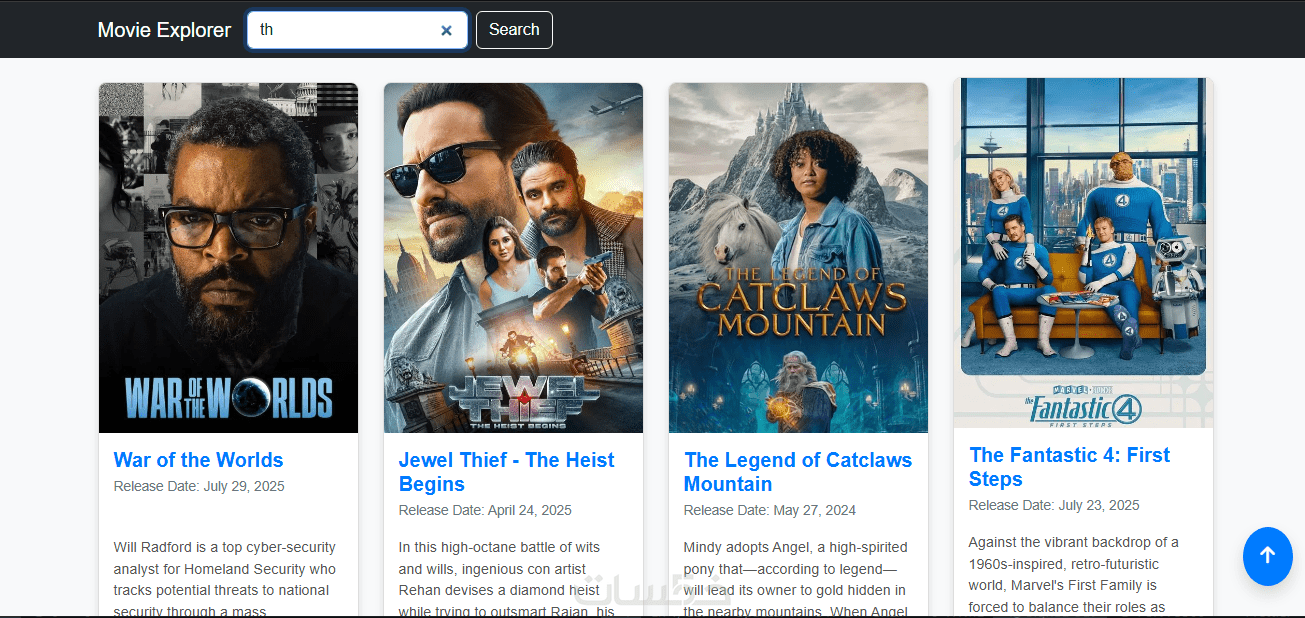Click the Marvel's First Family description
Image resolution: width=1305 pixels, height=618 pixels.
click(1073, 575)
